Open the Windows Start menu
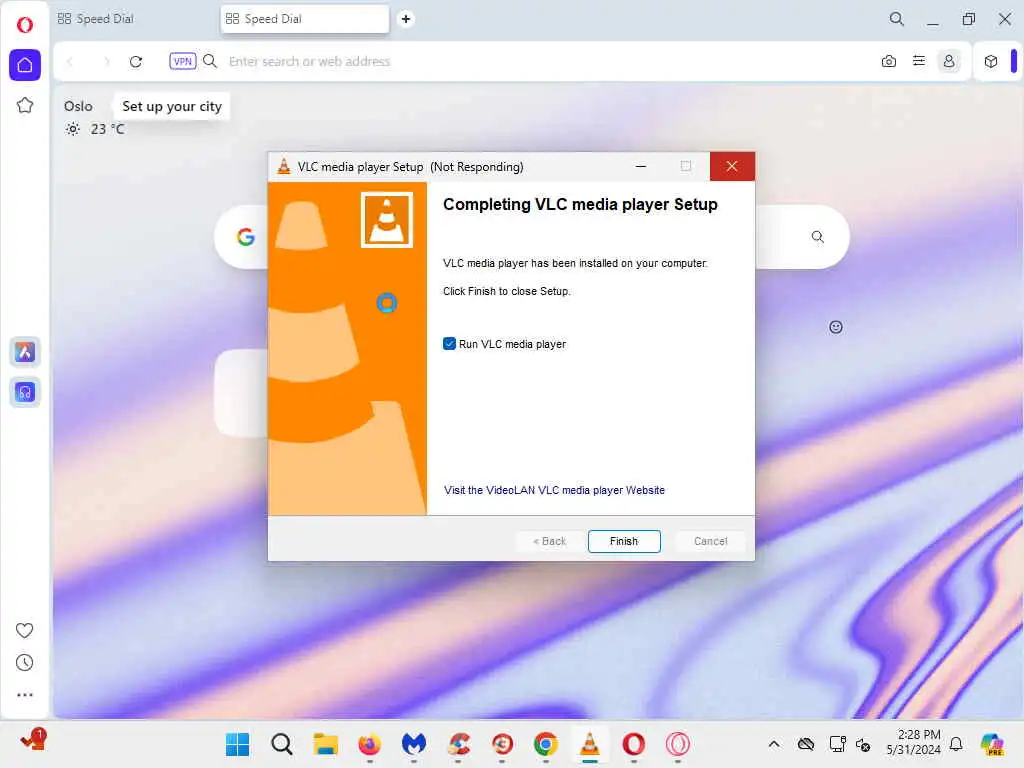The height and width of the screenshot is (768, 1024). click(x=237, y=744)
